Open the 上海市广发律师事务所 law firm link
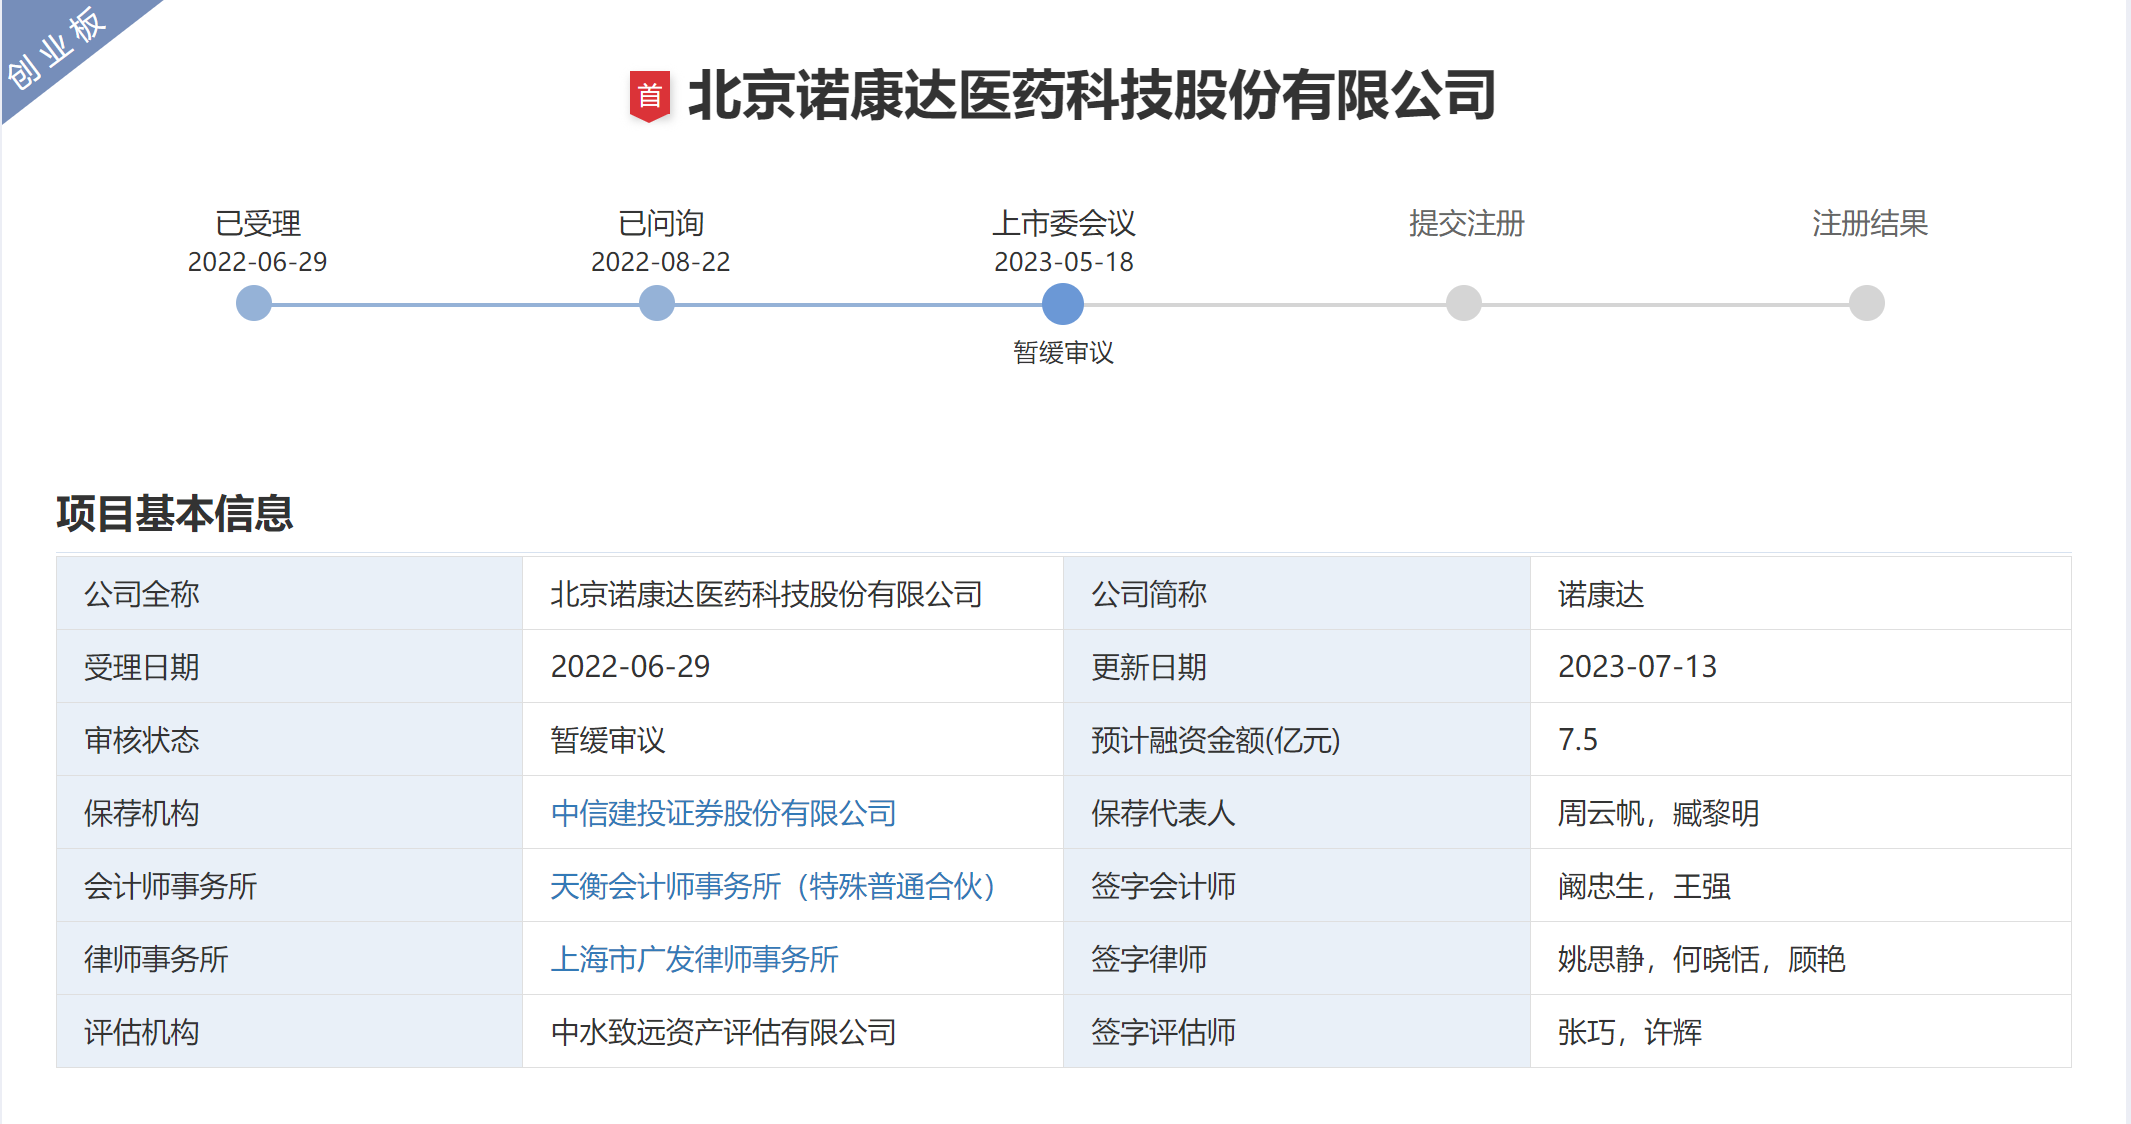 tap(694, 959)
